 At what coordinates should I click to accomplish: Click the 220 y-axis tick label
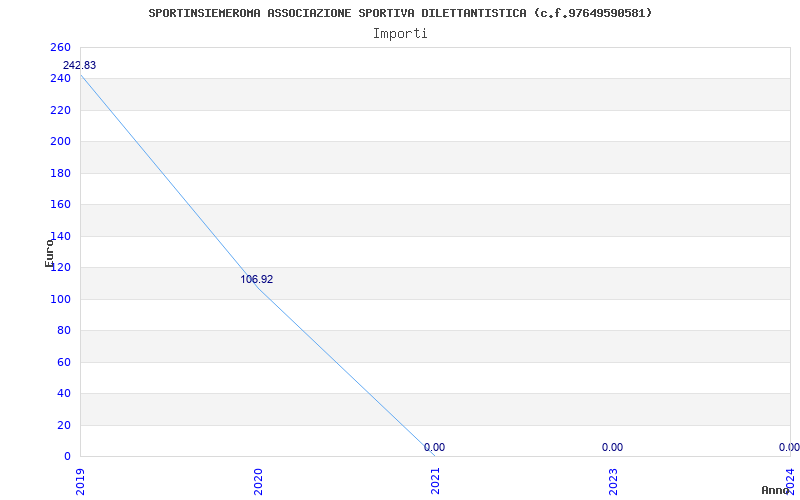point(60,110)
